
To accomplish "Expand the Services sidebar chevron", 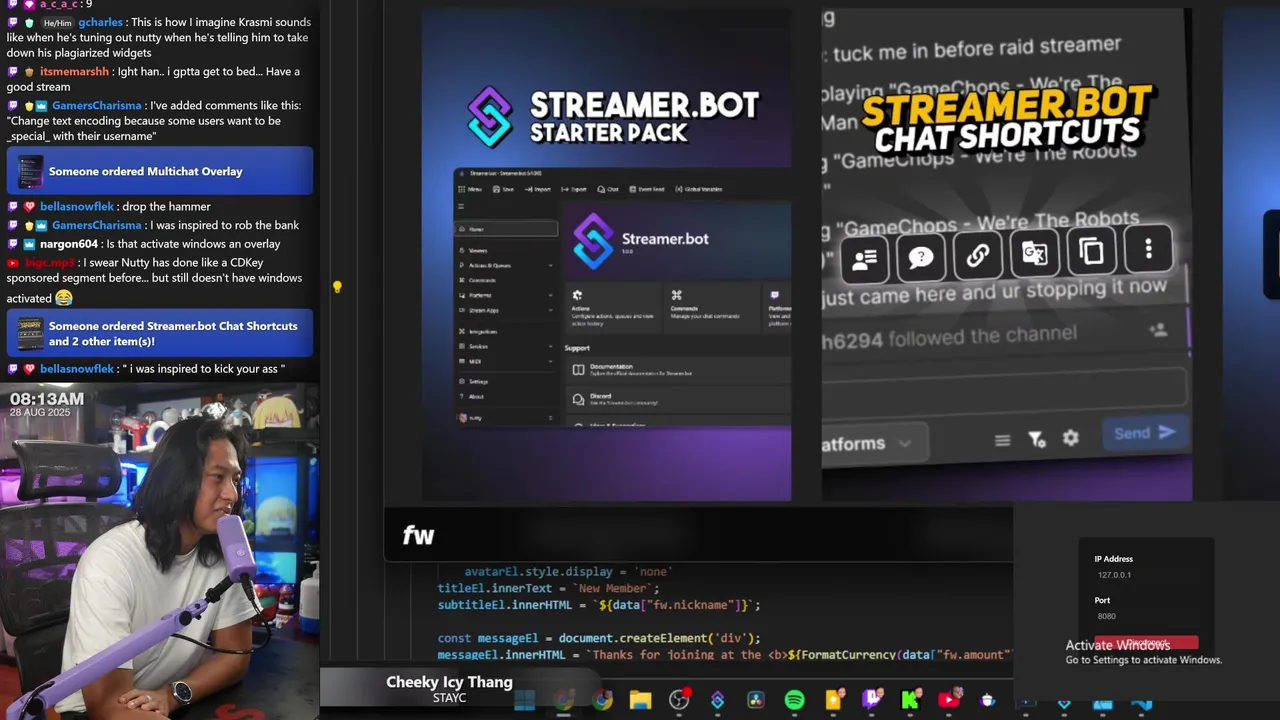I will 550,346.
